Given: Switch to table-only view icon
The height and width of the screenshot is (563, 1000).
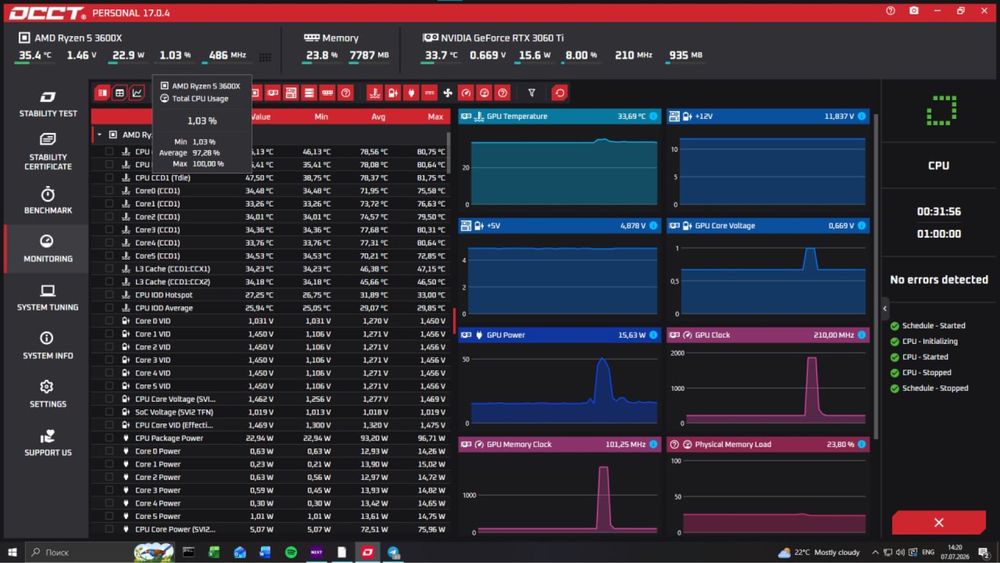Looking at the screenshot, I should tap(119, 93).
